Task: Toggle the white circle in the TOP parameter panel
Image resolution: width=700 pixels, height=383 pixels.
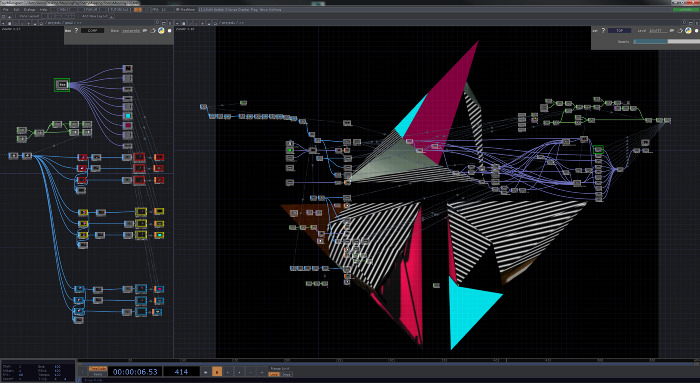Action: pos(696,30)
